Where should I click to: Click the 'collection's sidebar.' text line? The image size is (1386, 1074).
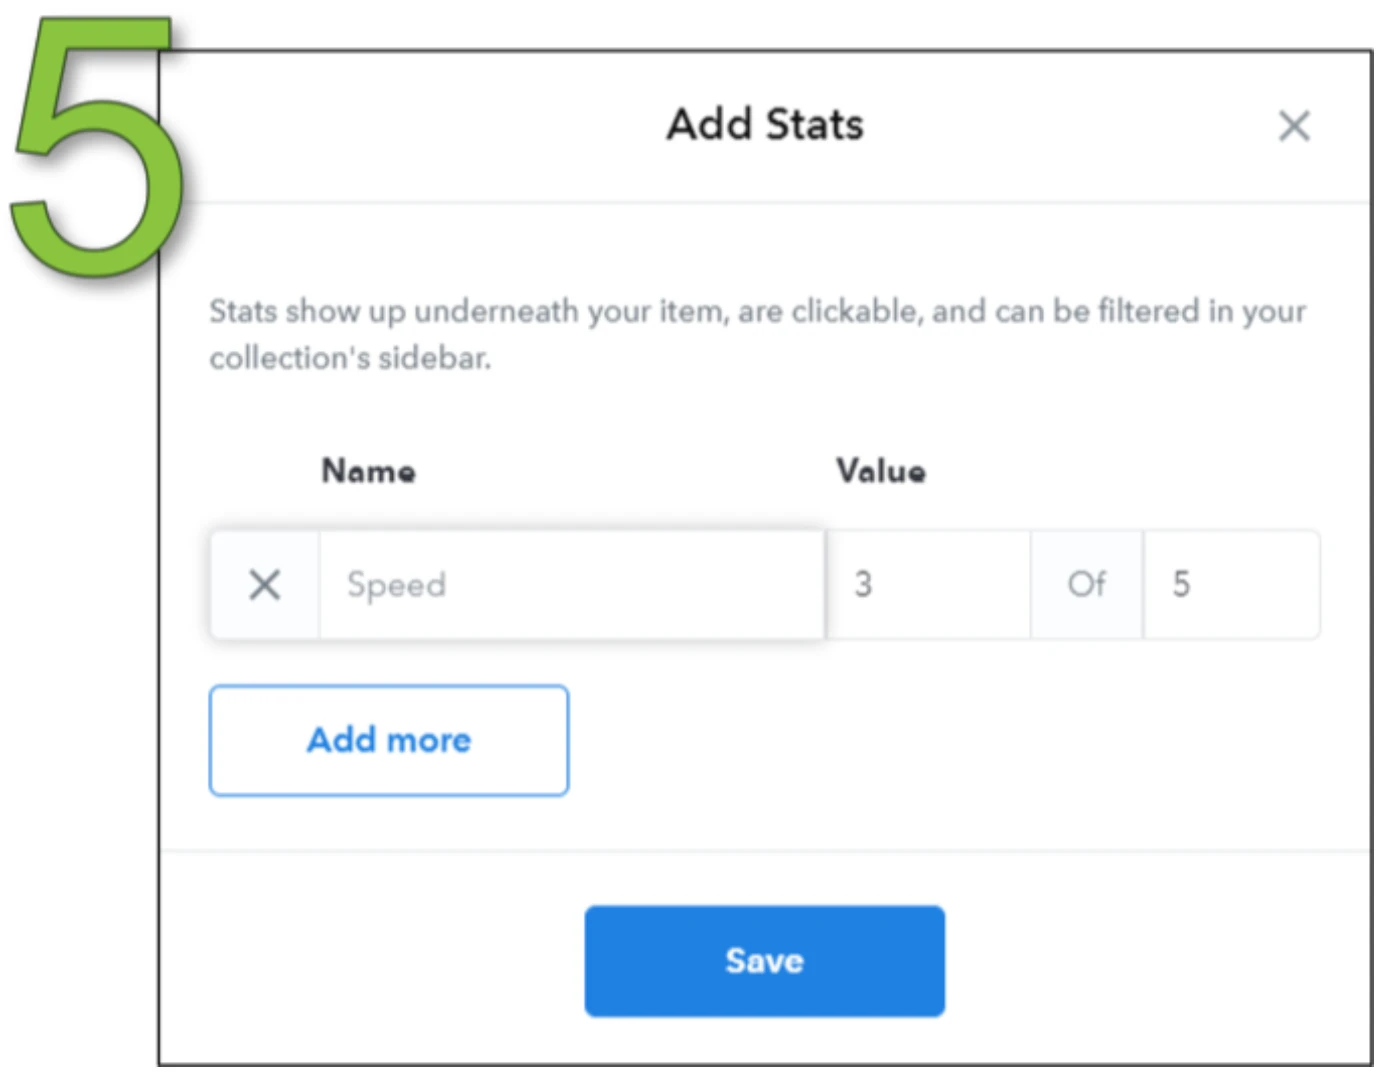(350, 358)
